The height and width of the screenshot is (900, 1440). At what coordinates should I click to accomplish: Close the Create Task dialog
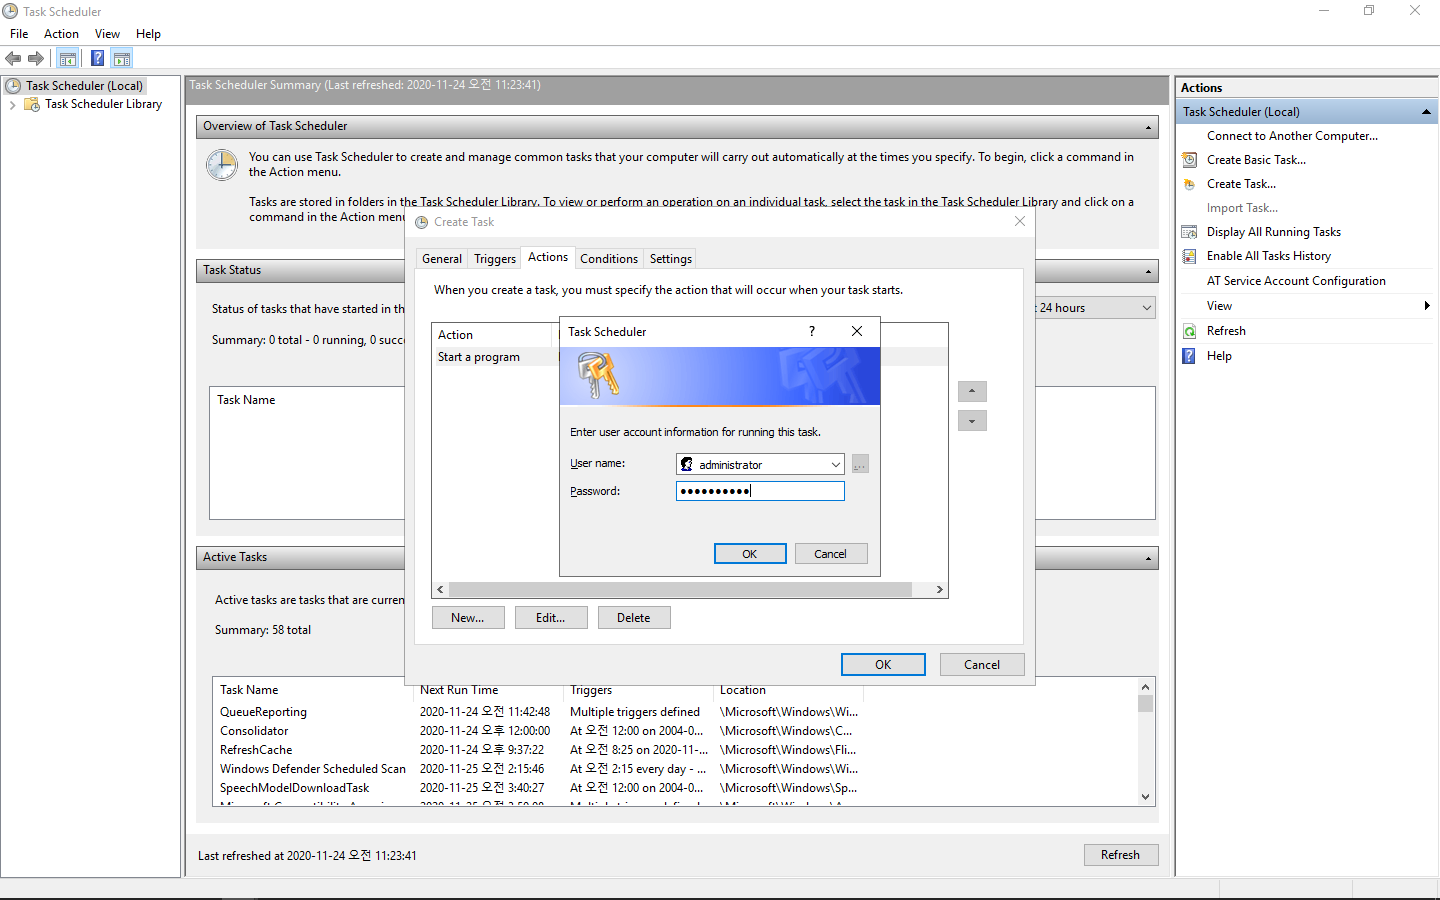click(x=1020, y=221)
